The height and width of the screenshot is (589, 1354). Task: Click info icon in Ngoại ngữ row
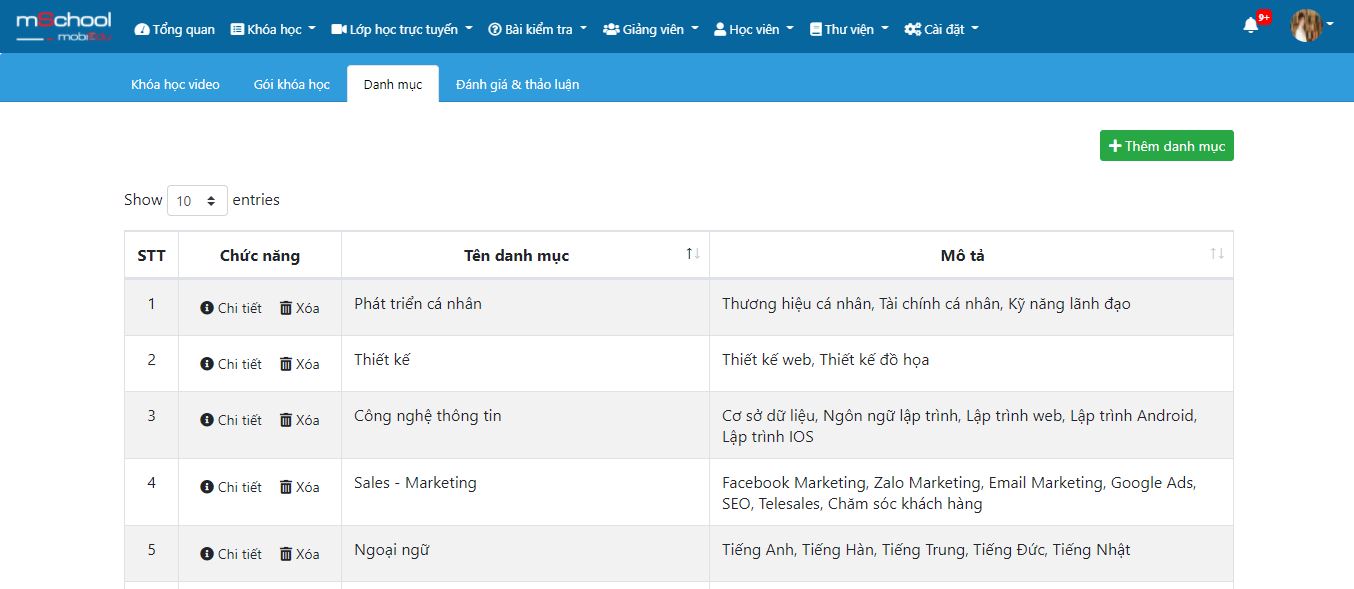(x=207, y=554)
